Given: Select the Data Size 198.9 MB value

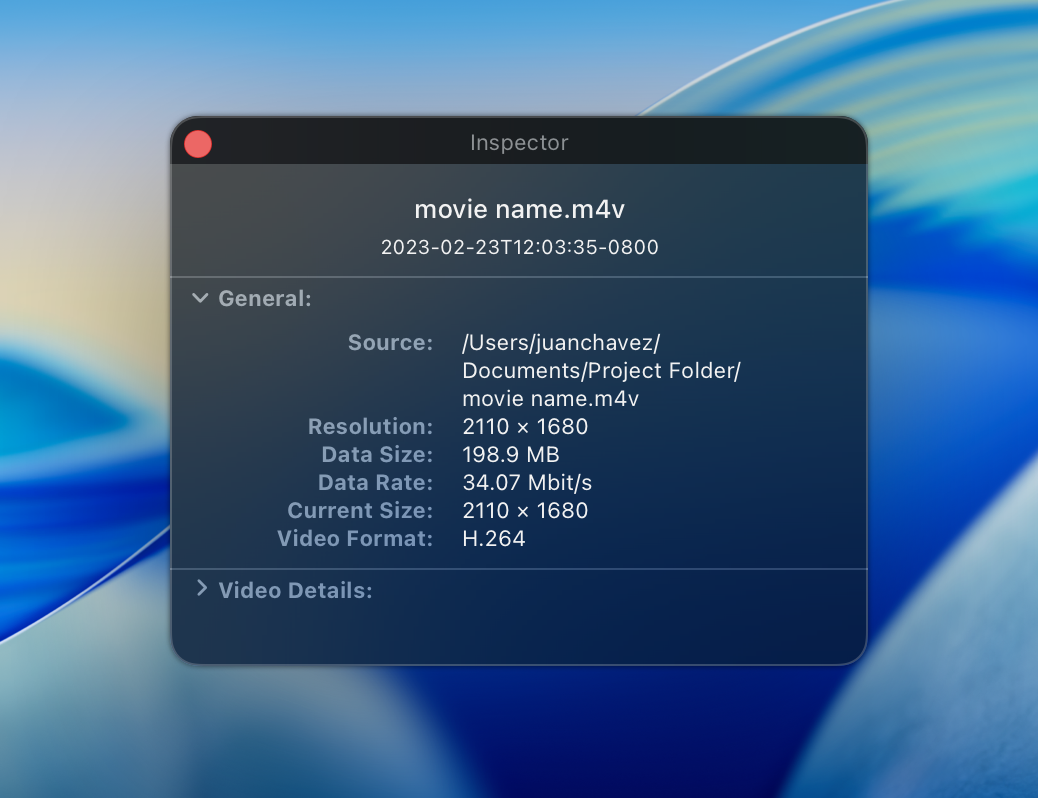Looking at the screenshot, I should (x=511, y=454).
